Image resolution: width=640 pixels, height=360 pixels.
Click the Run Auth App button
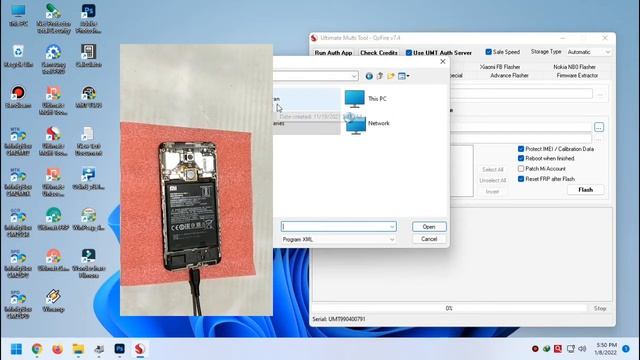coord(333,53)
